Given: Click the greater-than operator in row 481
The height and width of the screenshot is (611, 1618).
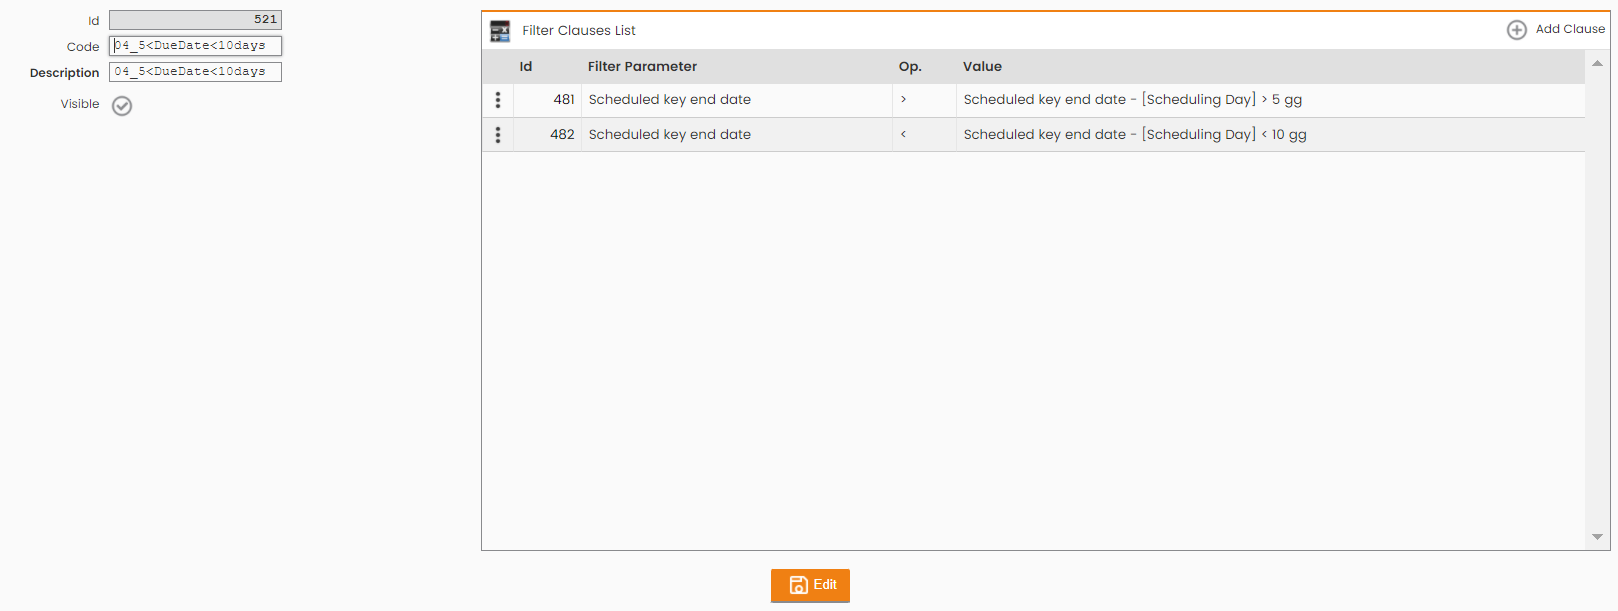Looking at the screenshot, I should click(x=904, y=100).
